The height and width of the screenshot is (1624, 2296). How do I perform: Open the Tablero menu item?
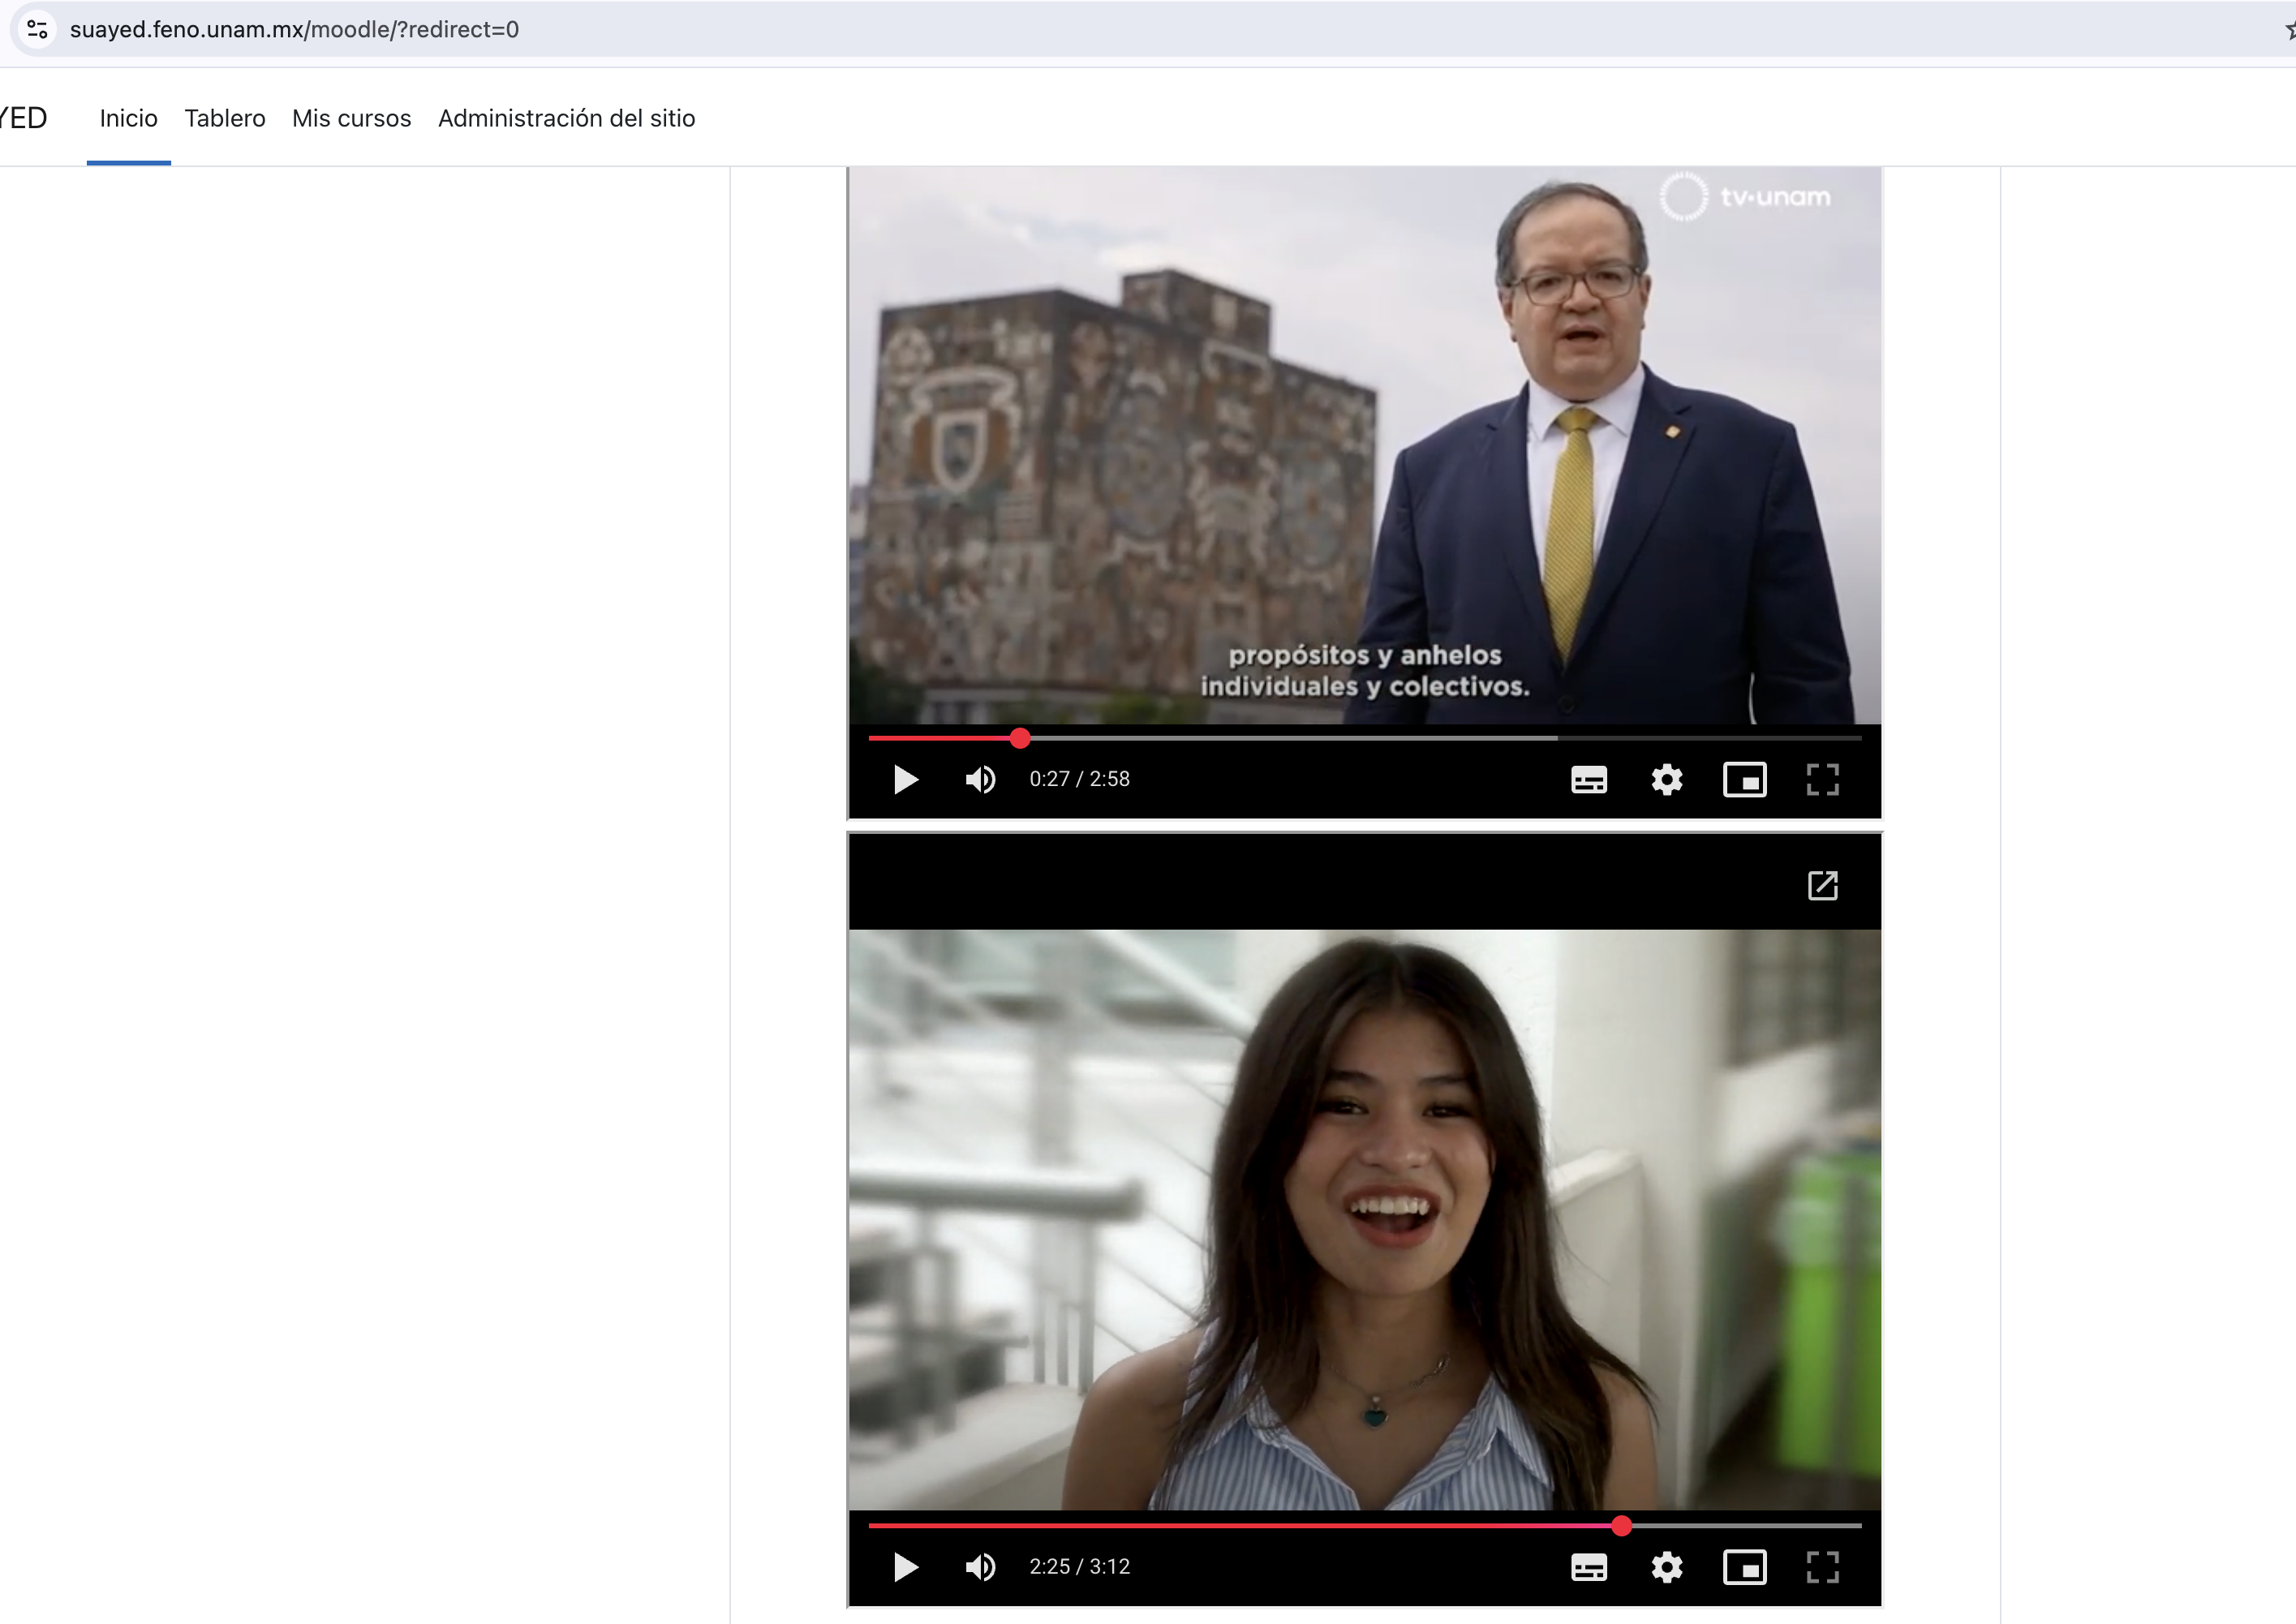point(225,118)
